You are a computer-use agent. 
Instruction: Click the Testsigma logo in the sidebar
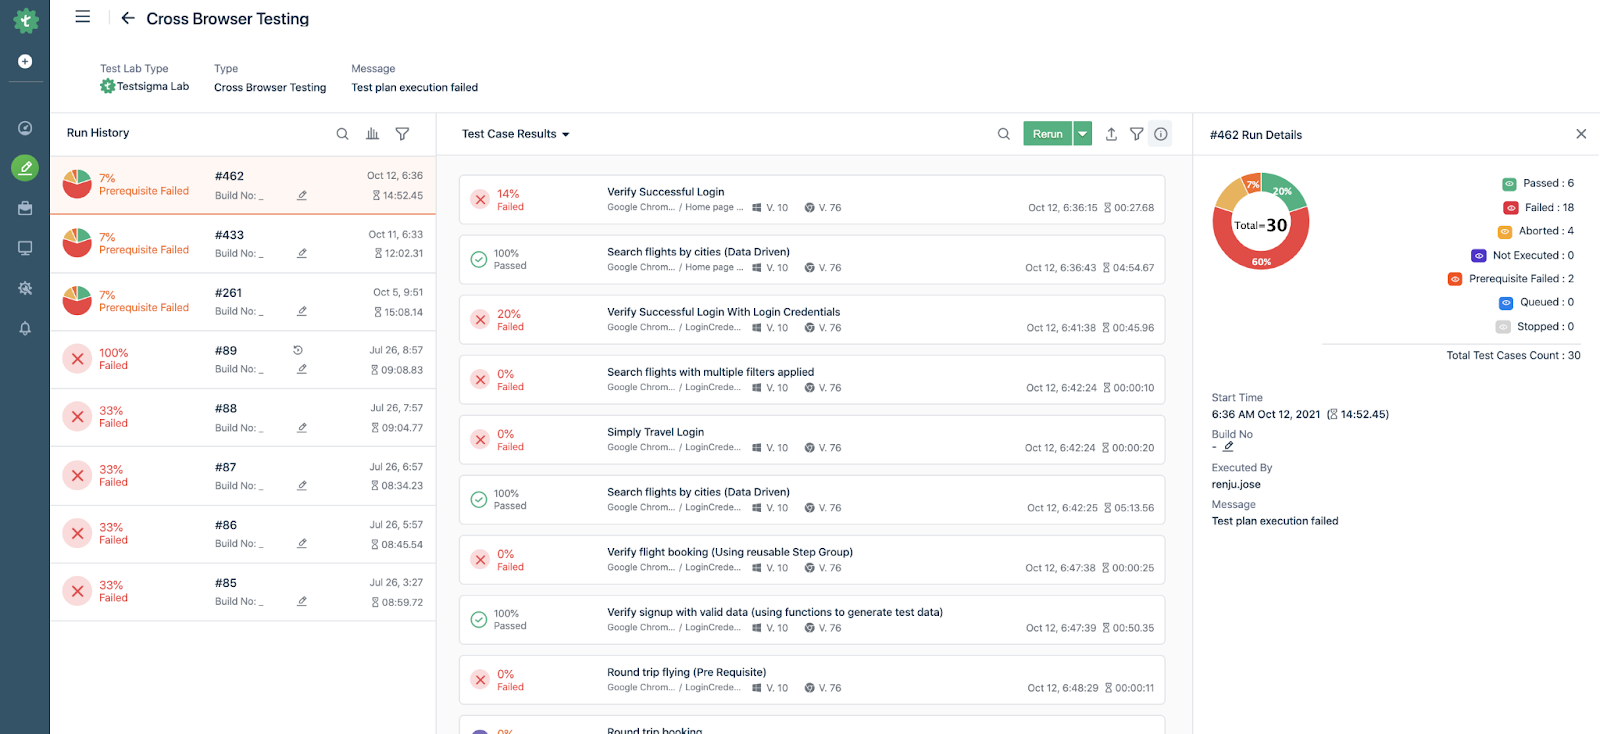coord(25,20)
